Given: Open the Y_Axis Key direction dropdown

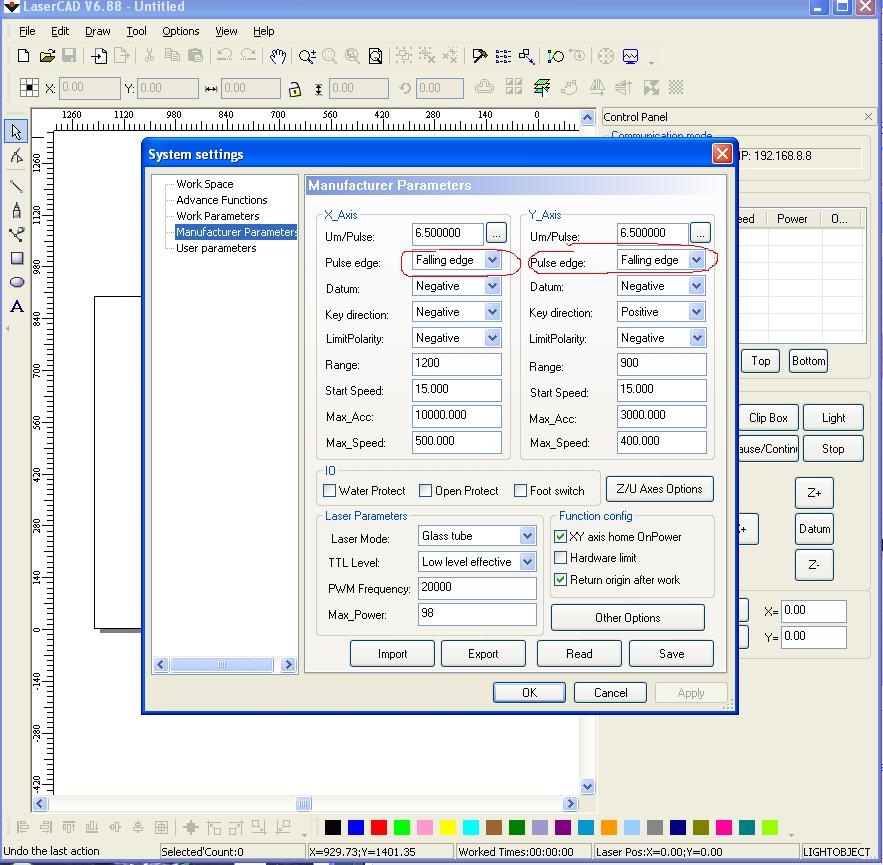Looking at the screenshot, I should [696, 312].
